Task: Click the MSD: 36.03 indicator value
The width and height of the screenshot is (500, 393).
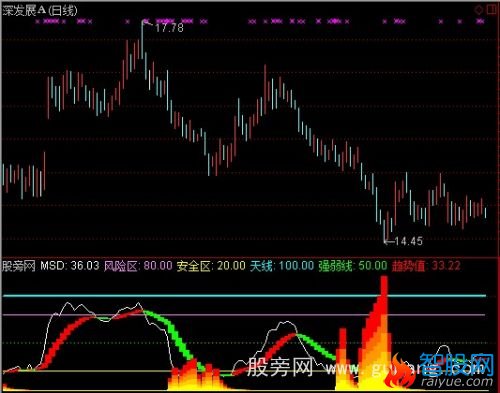Action: coord(70,266)
